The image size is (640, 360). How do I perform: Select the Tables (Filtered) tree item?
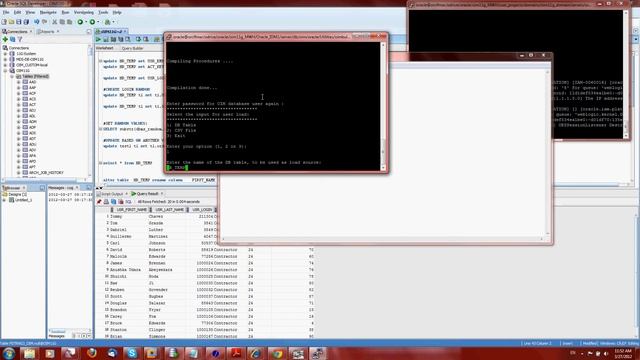pyautogui.click(x=36, y=76)
